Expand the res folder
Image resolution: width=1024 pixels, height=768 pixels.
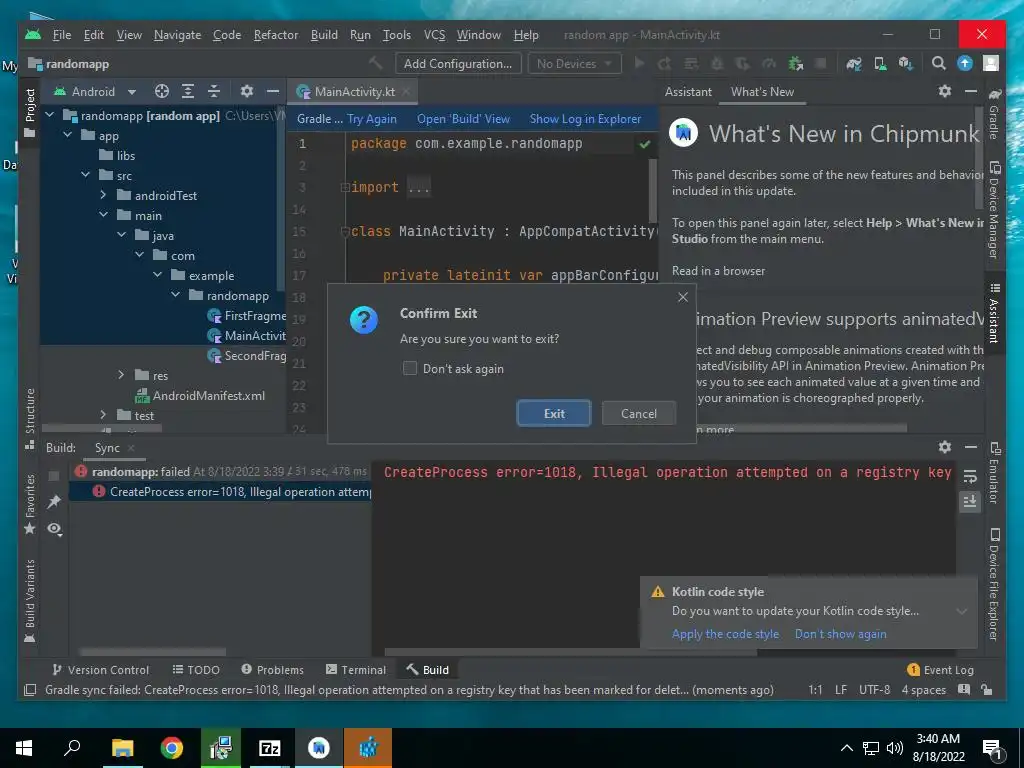[x=121, y=375]
